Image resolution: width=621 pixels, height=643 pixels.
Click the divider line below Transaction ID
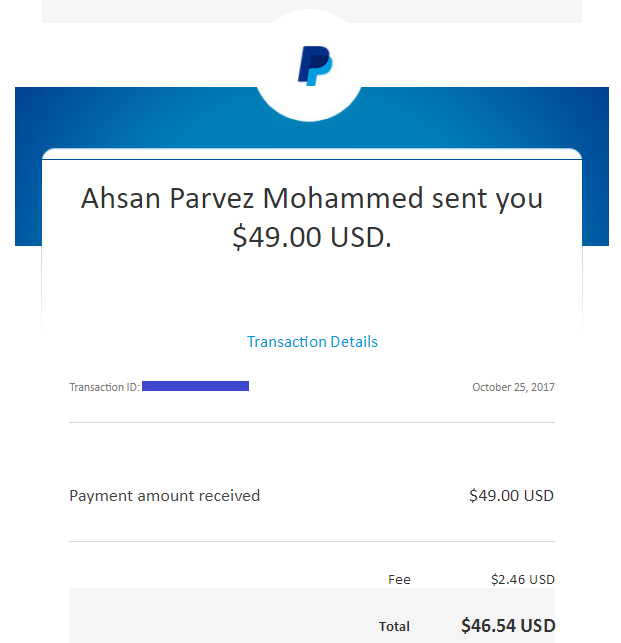click(x=311, y=422)
